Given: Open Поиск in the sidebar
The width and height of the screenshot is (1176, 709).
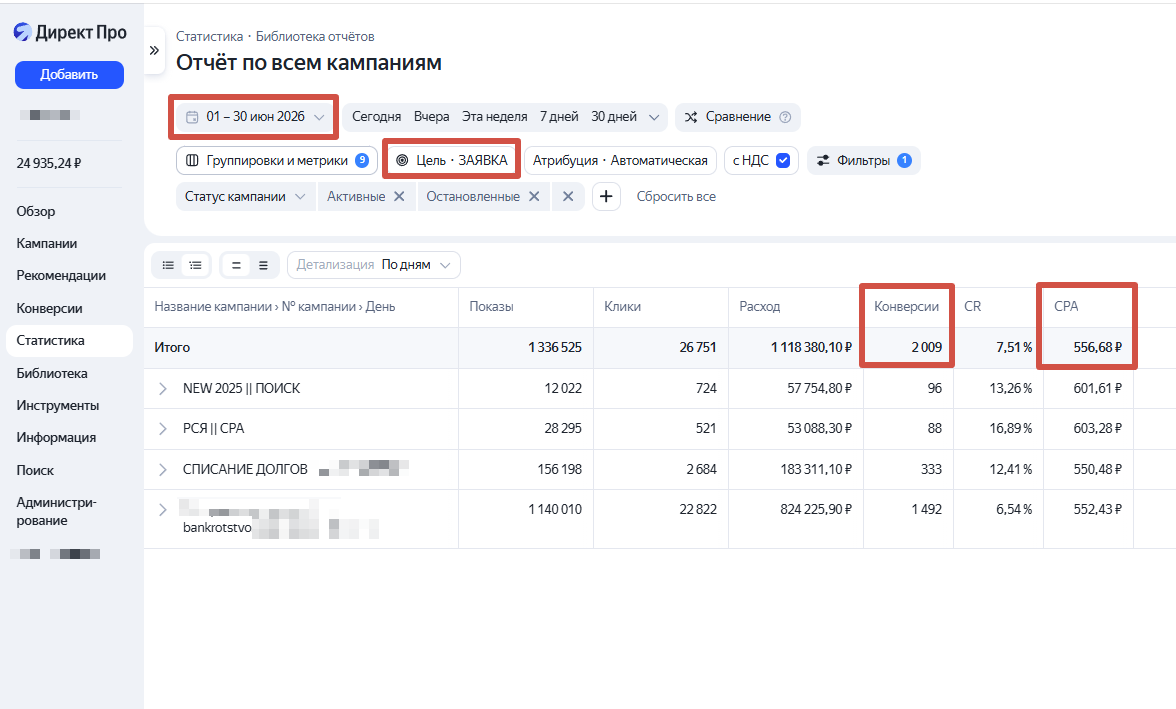Looking at the screenshot, I should (35, 470).
